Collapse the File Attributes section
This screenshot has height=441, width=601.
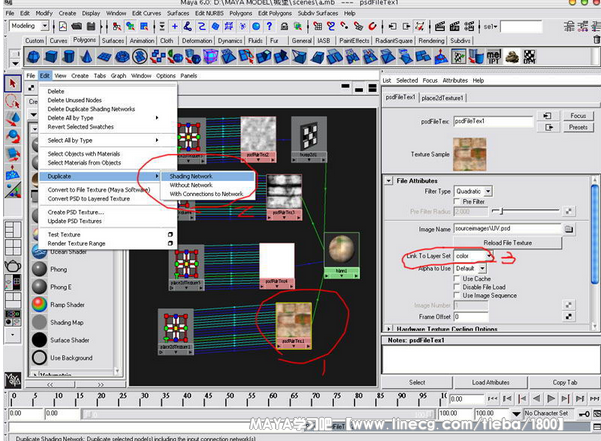389,180
